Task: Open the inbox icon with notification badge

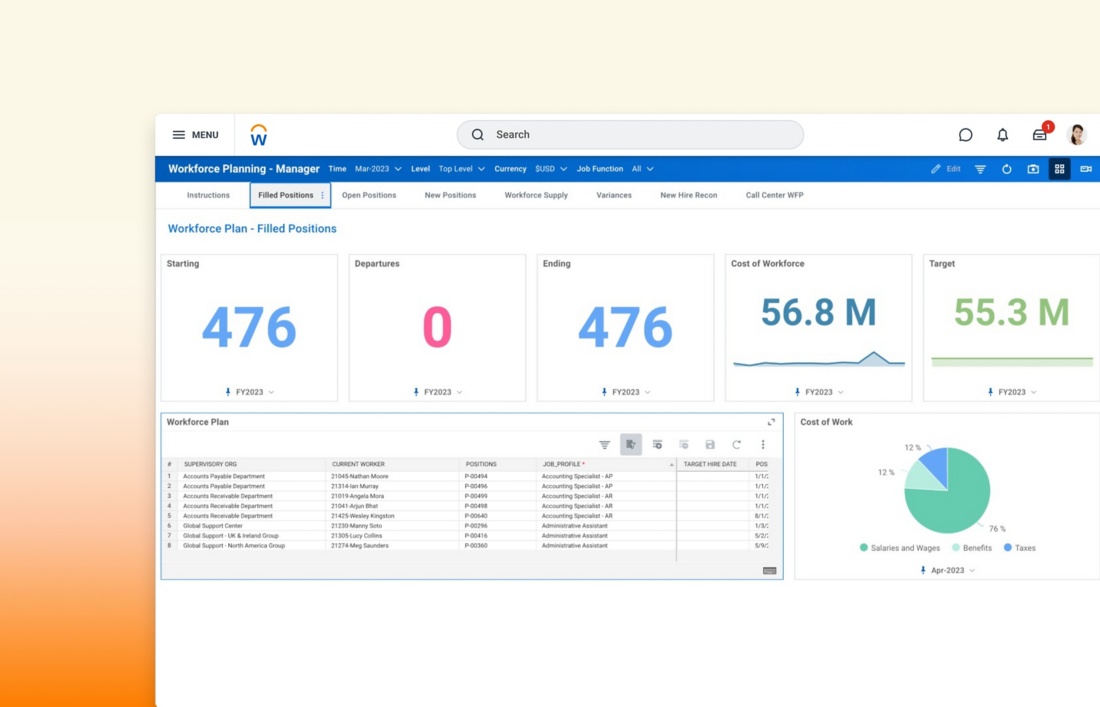Action: coord(1040,135)
